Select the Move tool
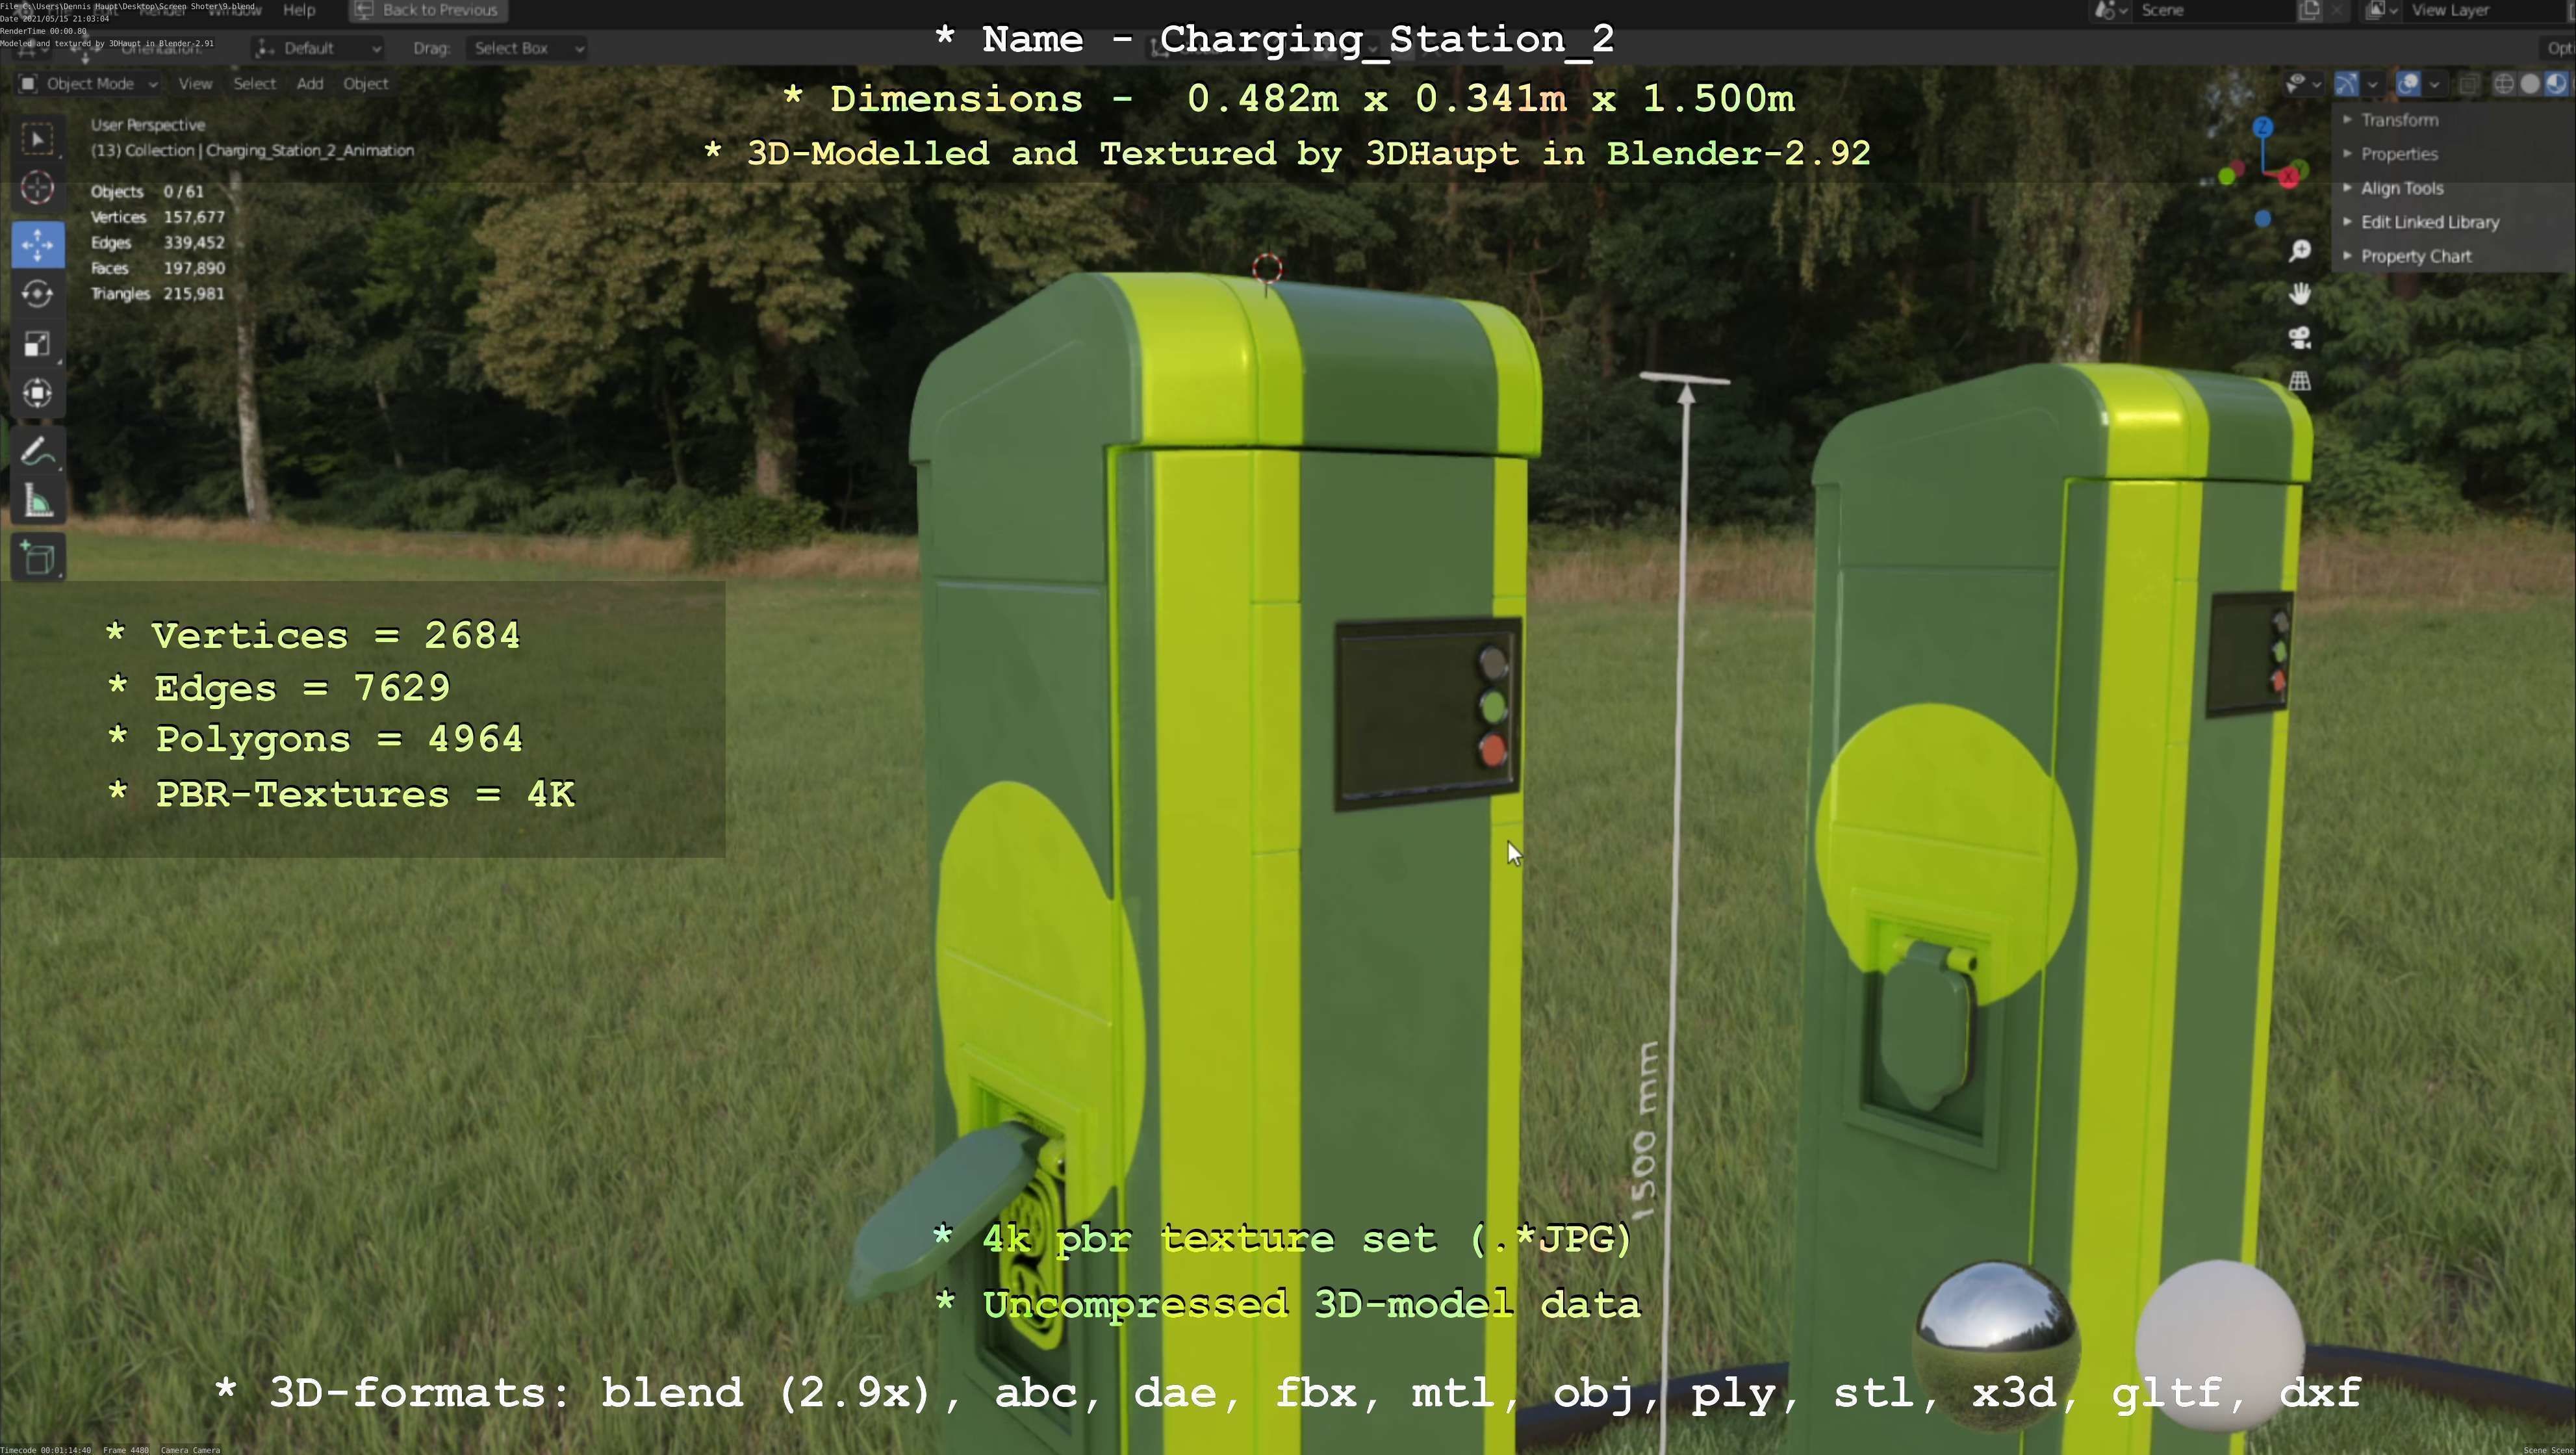The height and width of the screenshot is (1455, 2576). [x=38, y=245]
